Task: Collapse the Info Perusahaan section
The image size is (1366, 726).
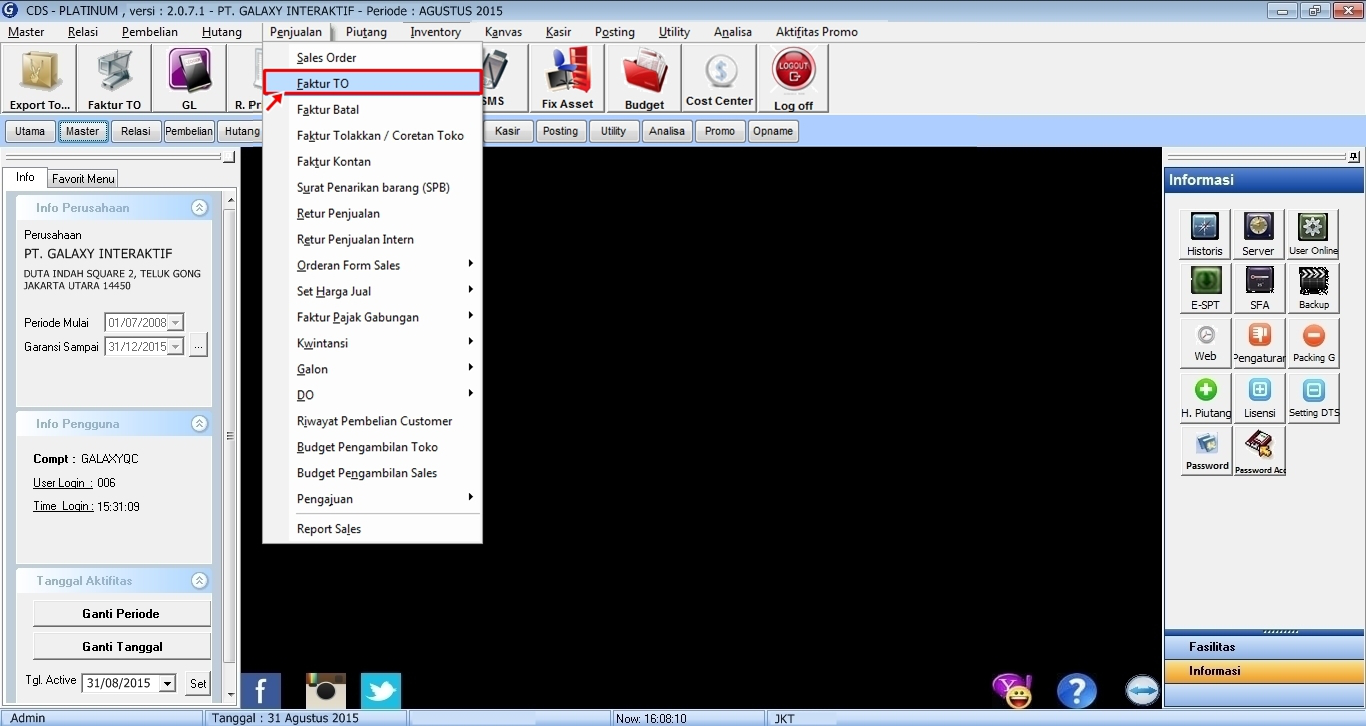Action: click(x=199, y=208)
